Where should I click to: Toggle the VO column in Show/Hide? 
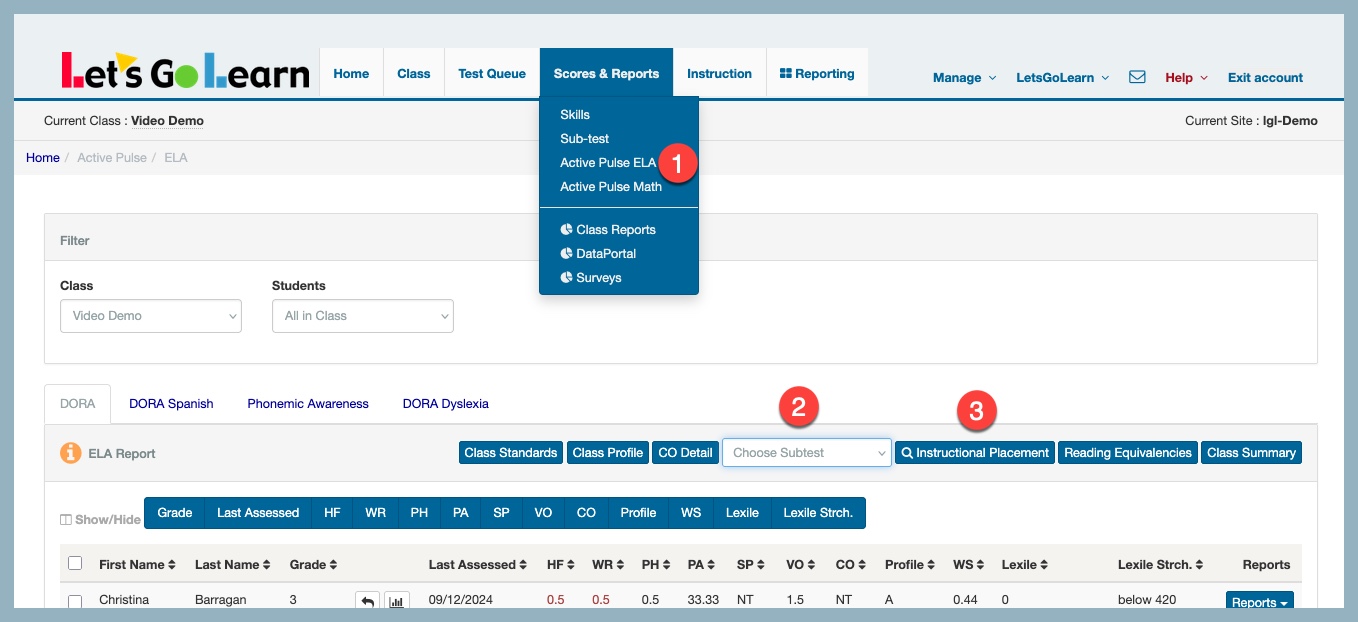pyautogui.click(x=543, y=513)
